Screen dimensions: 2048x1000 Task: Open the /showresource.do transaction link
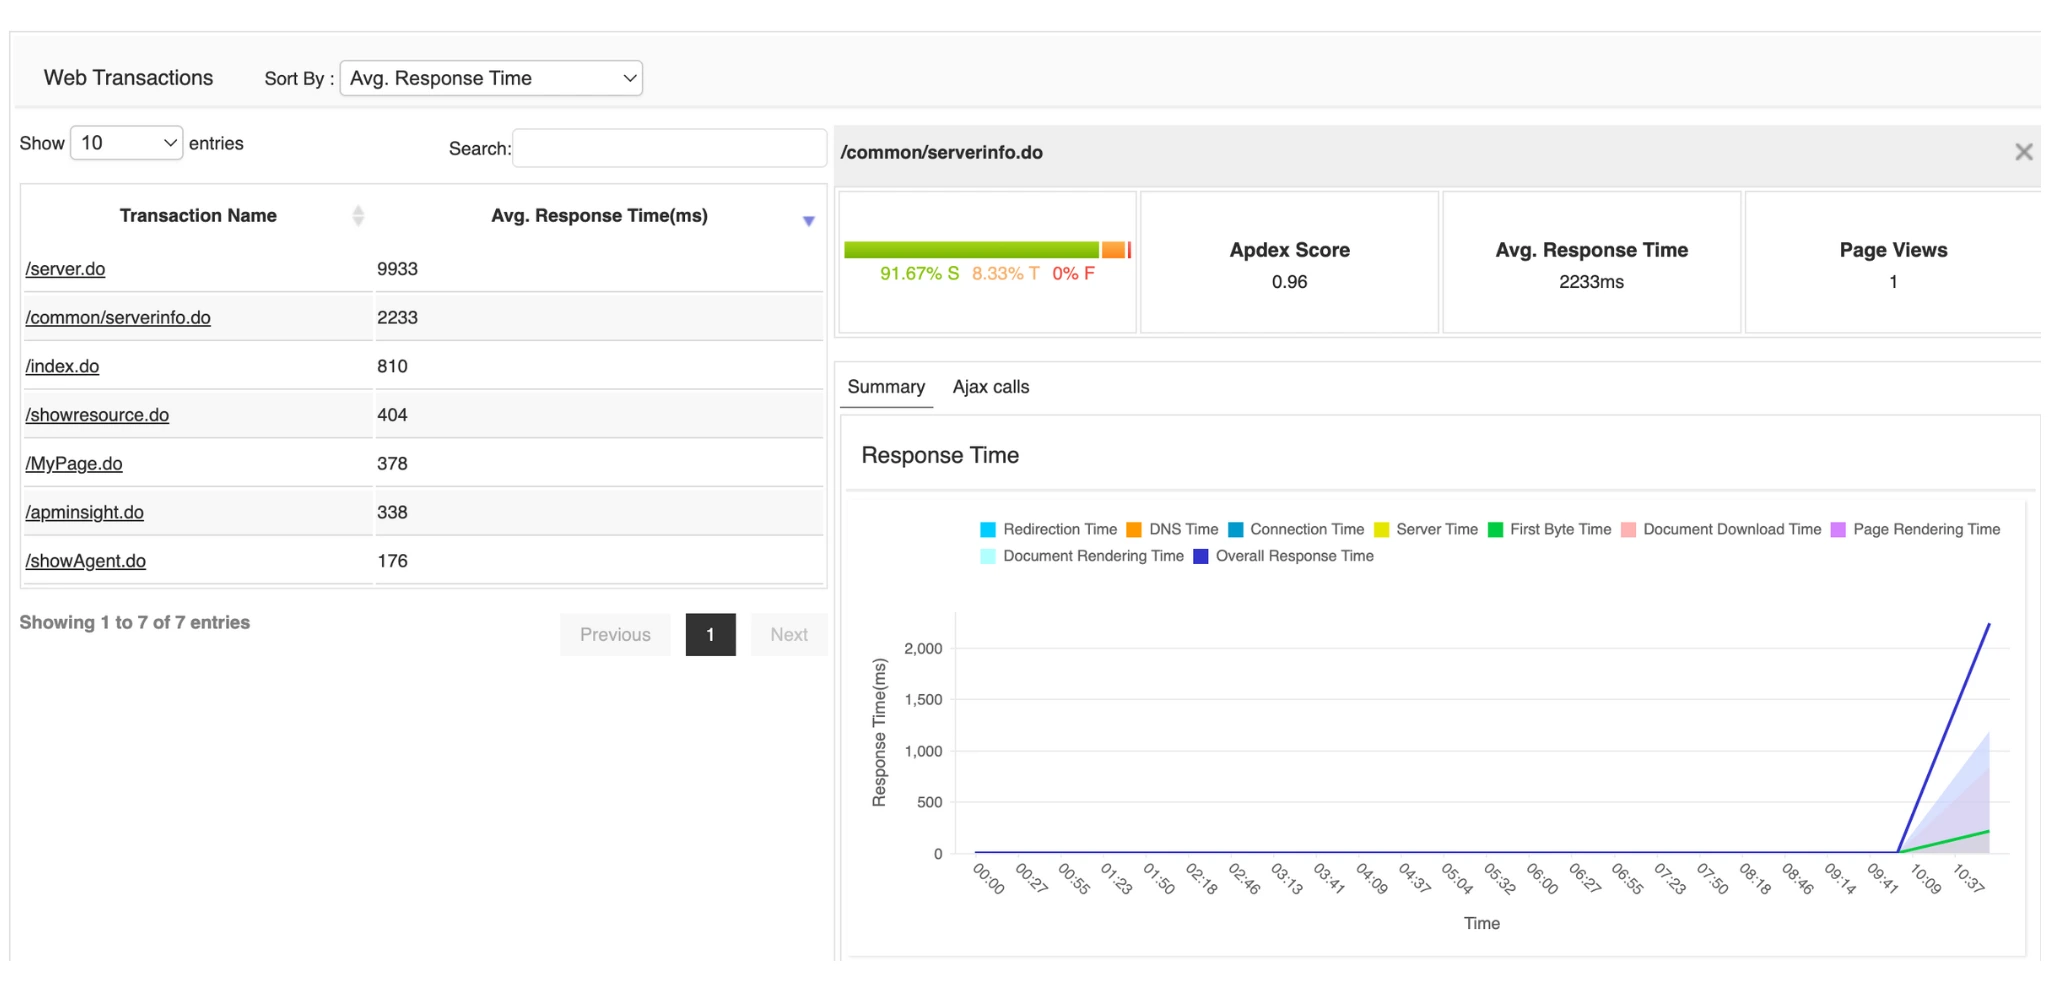click(97, 415)
